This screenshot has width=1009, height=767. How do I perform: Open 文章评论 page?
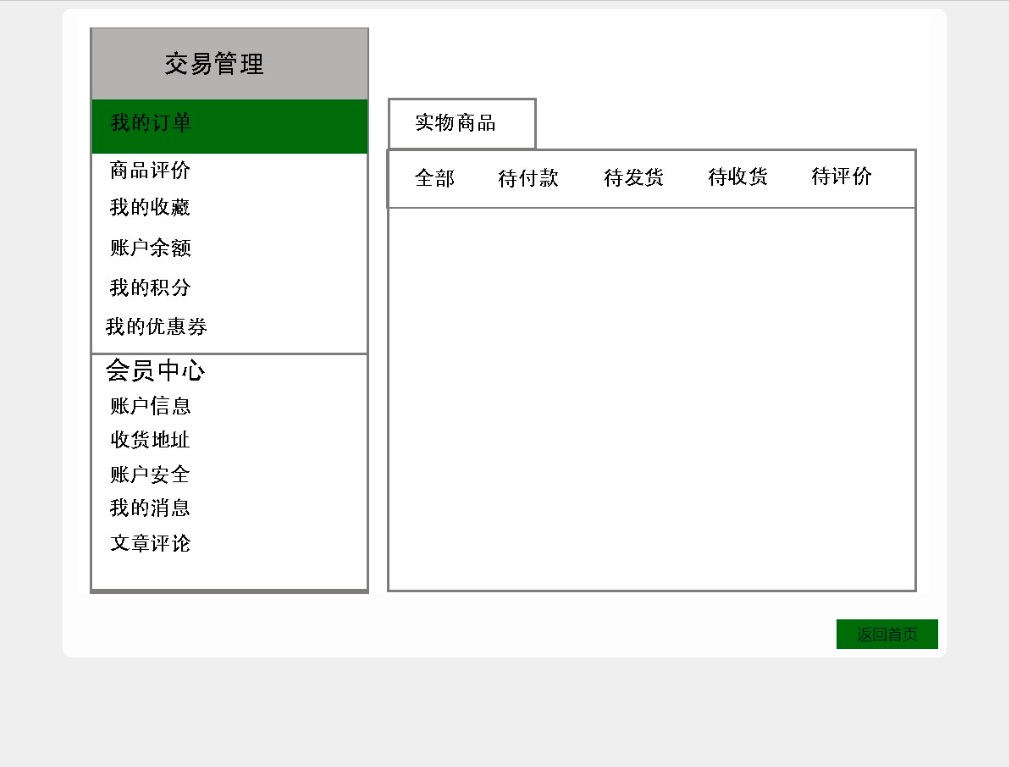pos(150,544)
